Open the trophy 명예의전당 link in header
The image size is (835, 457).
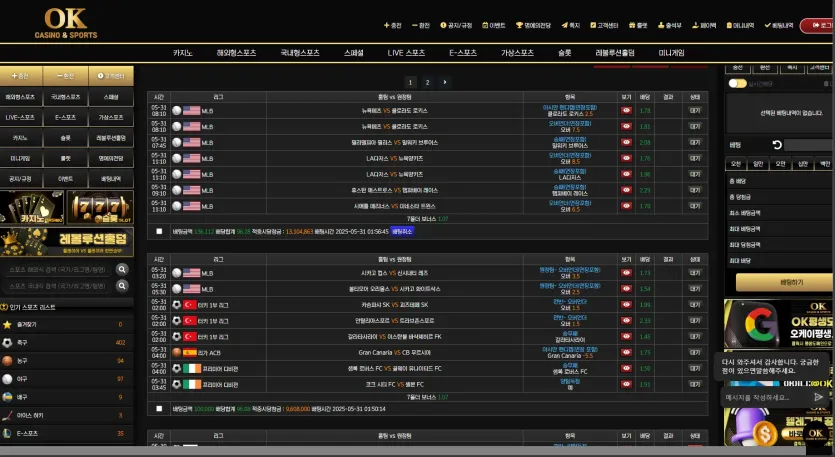tap(533, 25)
